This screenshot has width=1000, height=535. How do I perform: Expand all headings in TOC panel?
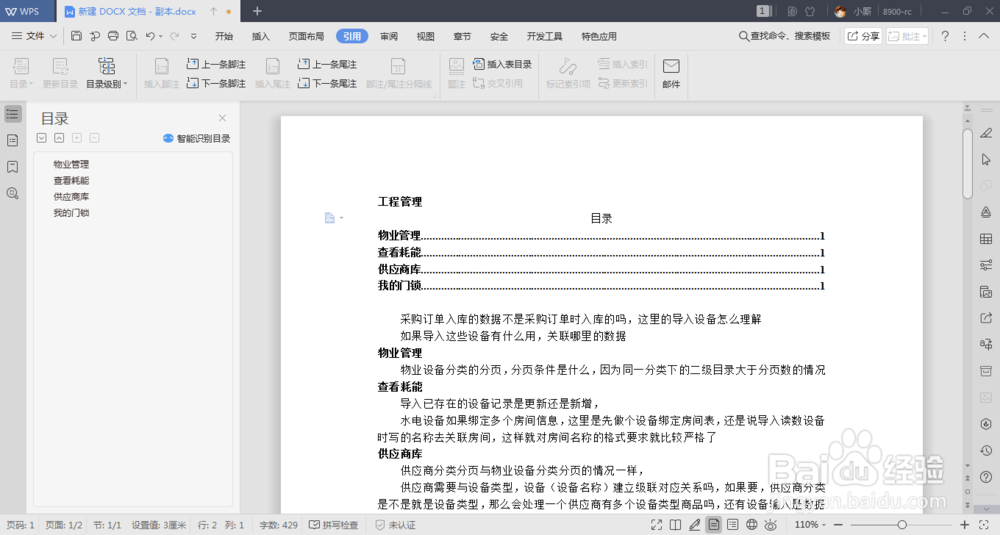click(x=41, y=138)
